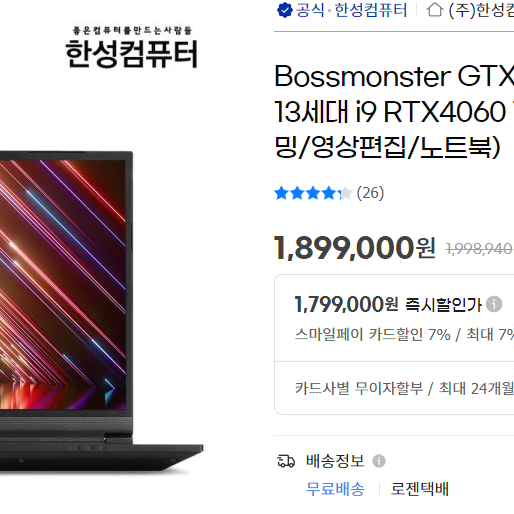Click the blue official seller verified badge
The image size is (514, 514).
285,10
